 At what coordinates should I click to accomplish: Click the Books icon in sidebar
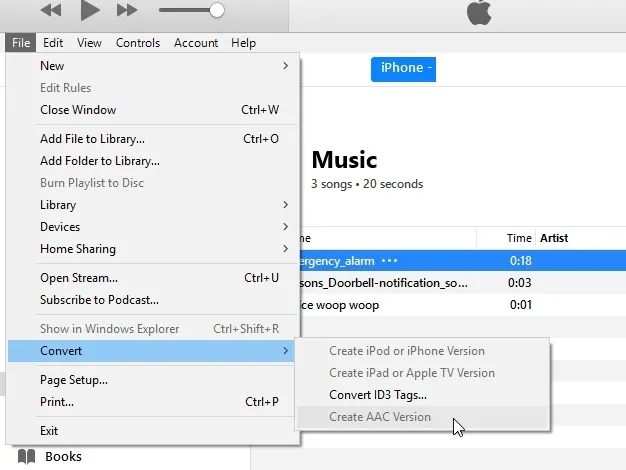pos(26,456)
